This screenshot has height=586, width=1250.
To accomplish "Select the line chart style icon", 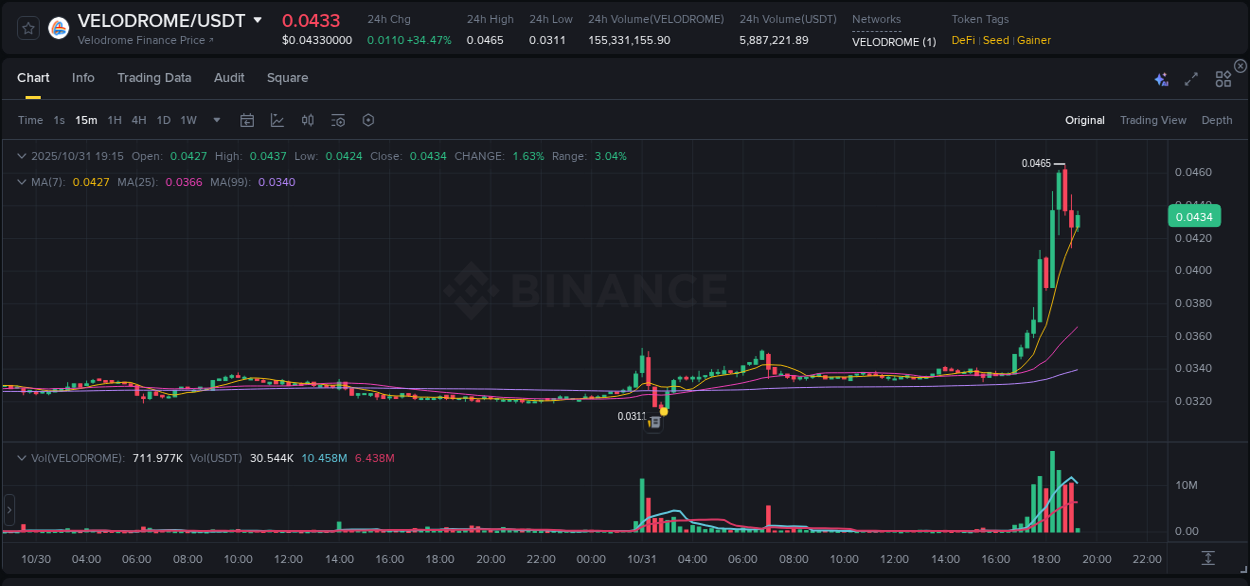I will tap(276, 120).
